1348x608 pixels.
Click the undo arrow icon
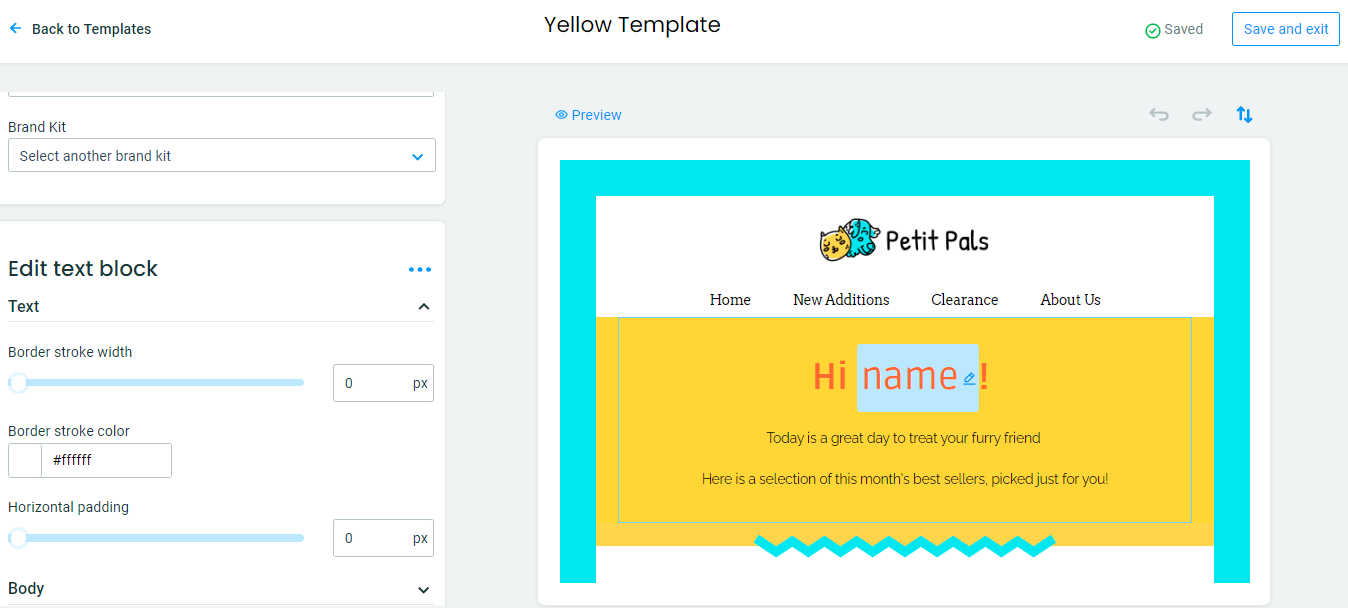pyautogui.click(x=1159, y=115)
